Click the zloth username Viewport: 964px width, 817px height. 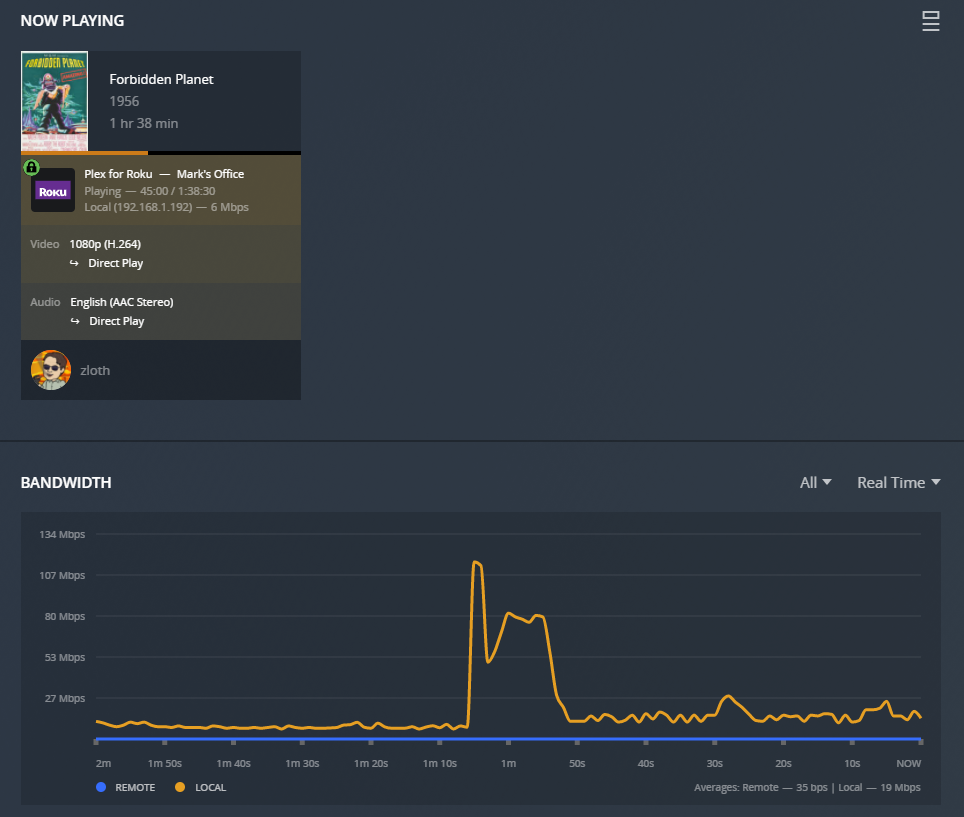point(95,370)
